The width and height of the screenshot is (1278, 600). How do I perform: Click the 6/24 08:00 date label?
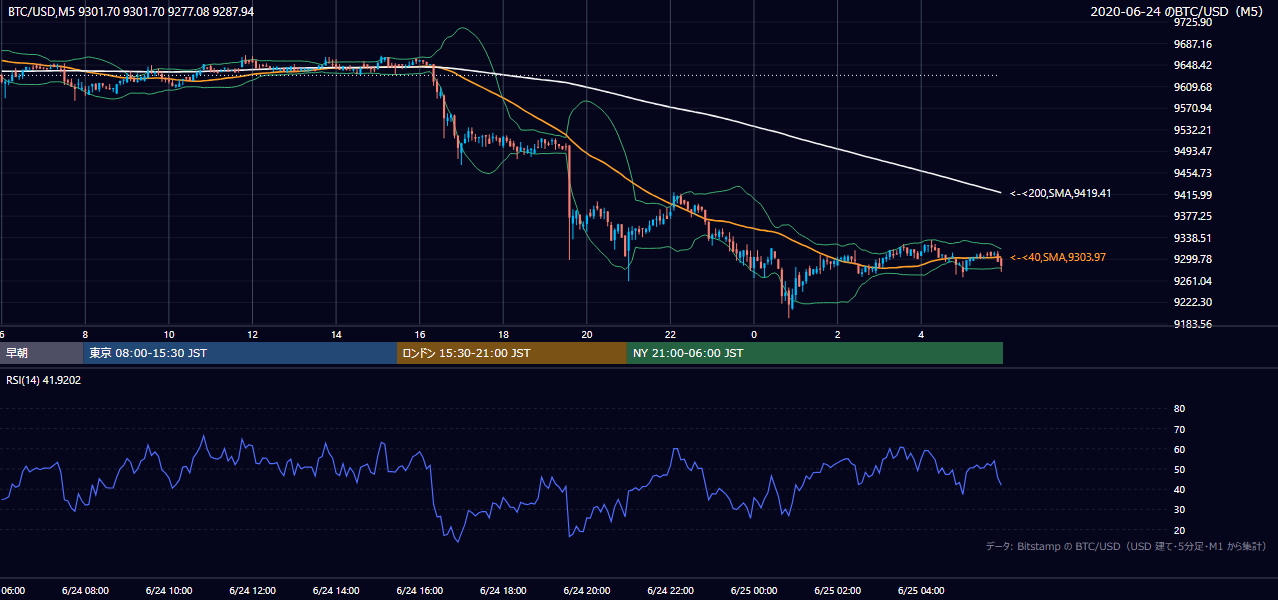coord(85,590)
